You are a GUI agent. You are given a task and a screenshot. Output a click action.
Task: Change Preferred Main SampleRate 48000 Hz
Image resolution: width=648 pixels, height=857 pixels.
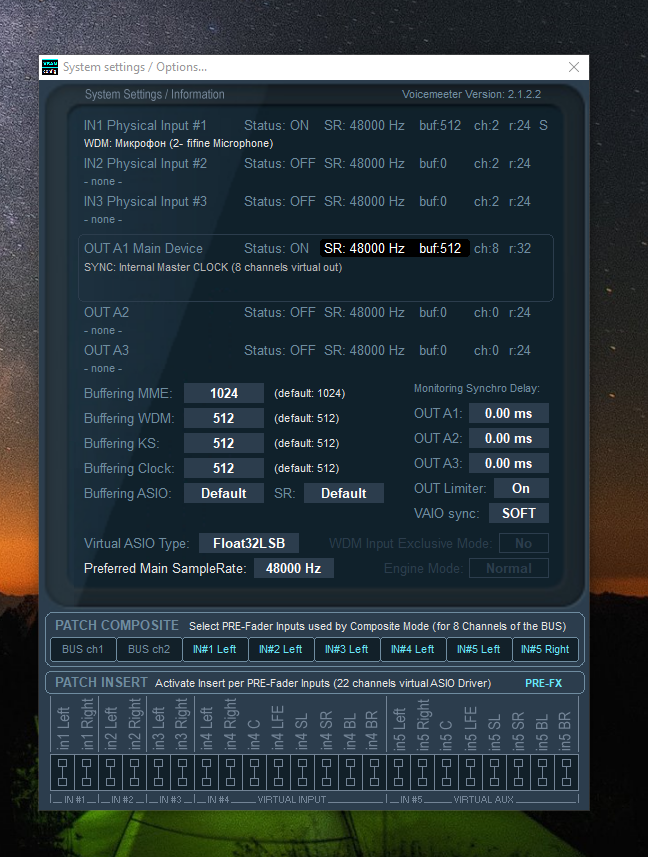pyautogui.click(x=293, y=568)
